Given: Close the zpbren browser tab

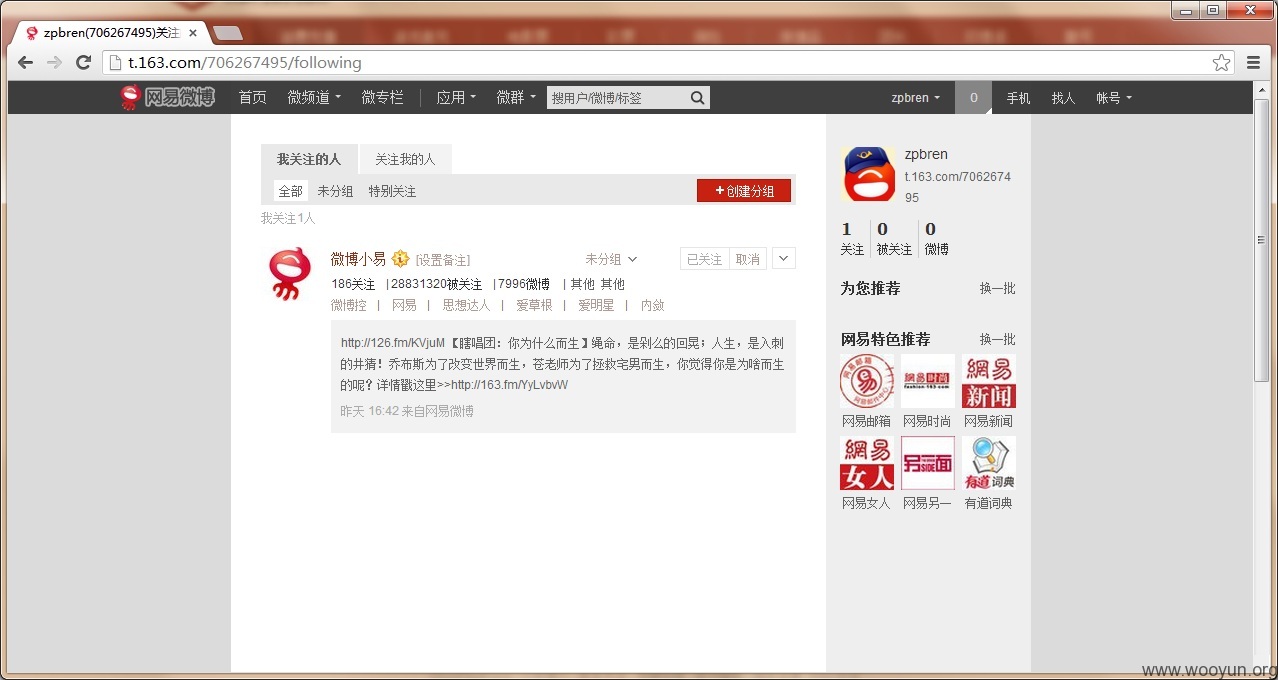Looking at the screenshot, I should pos(193,33).
